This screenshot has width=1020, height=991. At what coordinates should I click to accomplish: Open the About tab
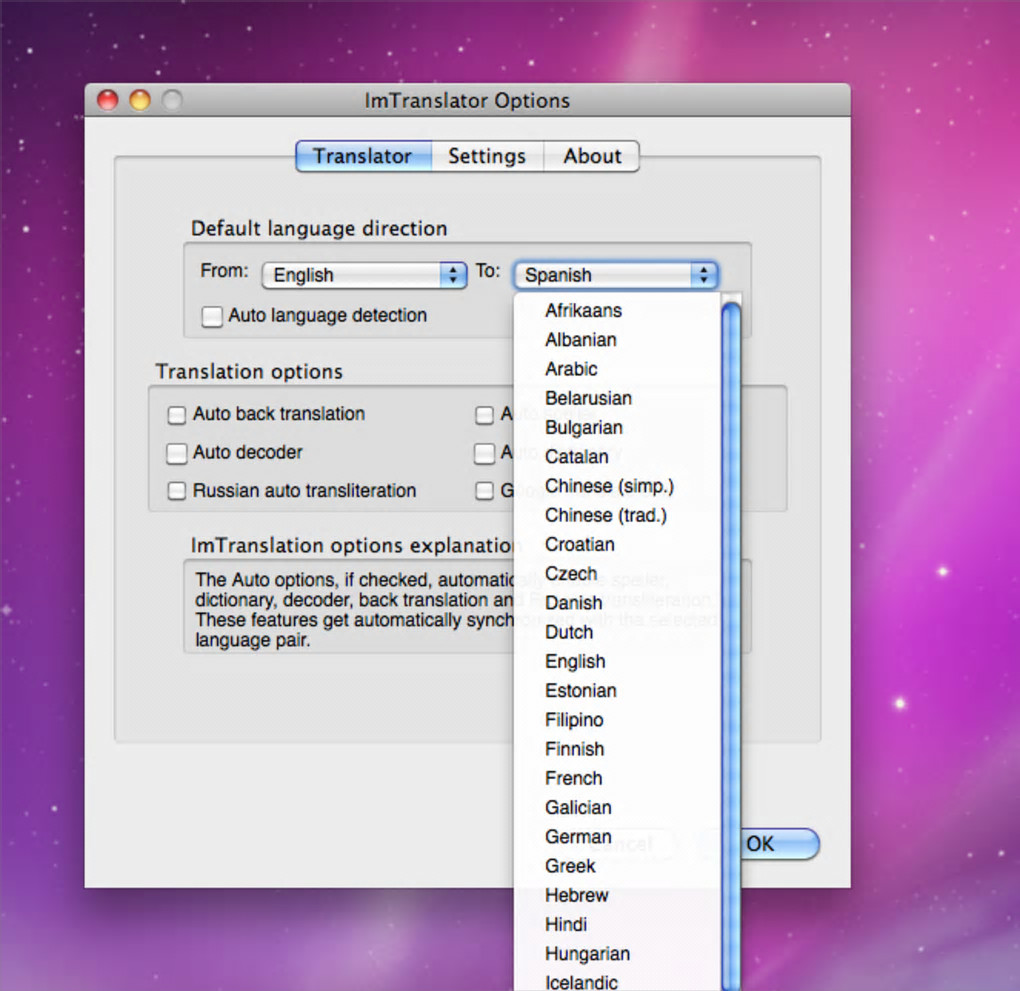click(x=592, y=156)
